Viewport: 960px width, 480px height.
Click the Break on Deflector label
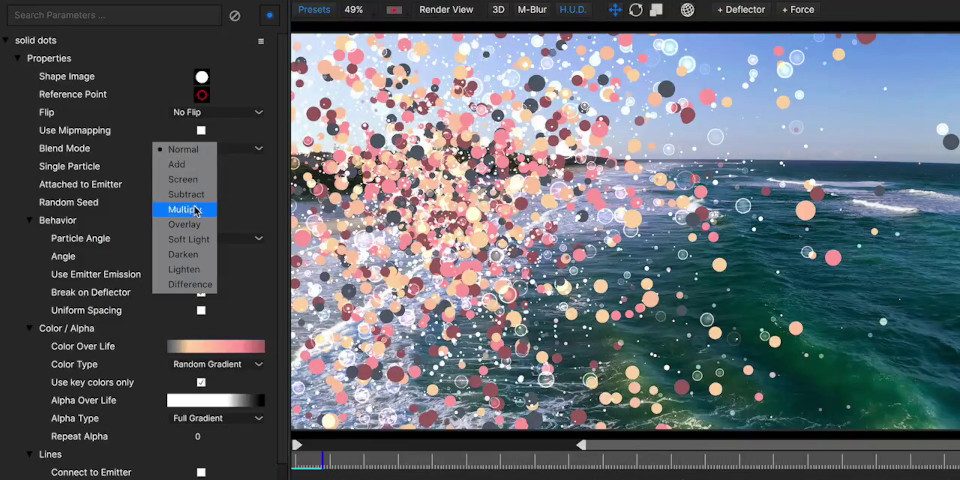91,292
